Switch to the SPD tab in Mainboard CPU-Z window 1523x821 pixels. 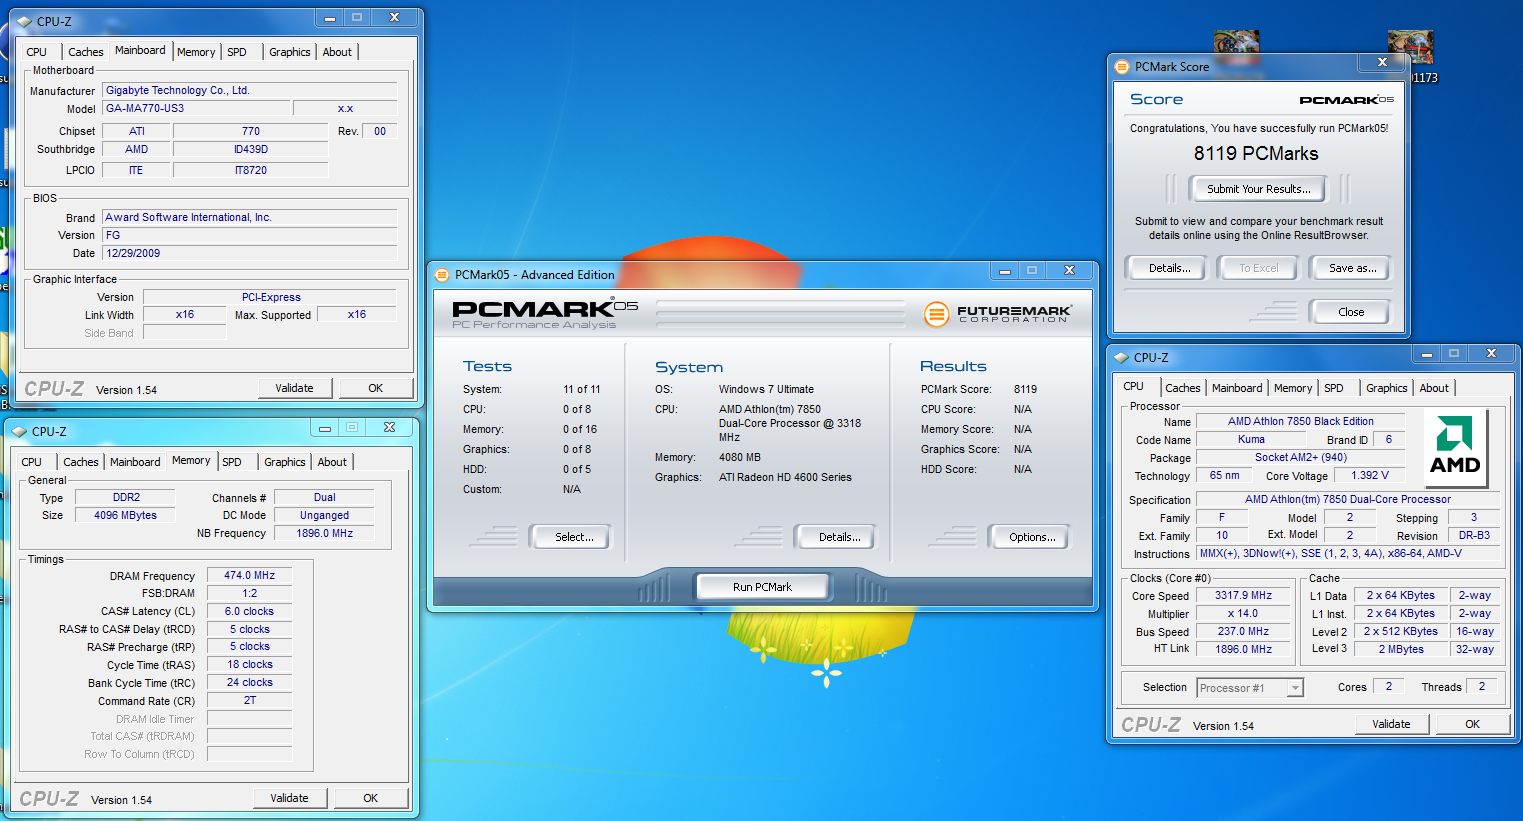click(237, 52)
